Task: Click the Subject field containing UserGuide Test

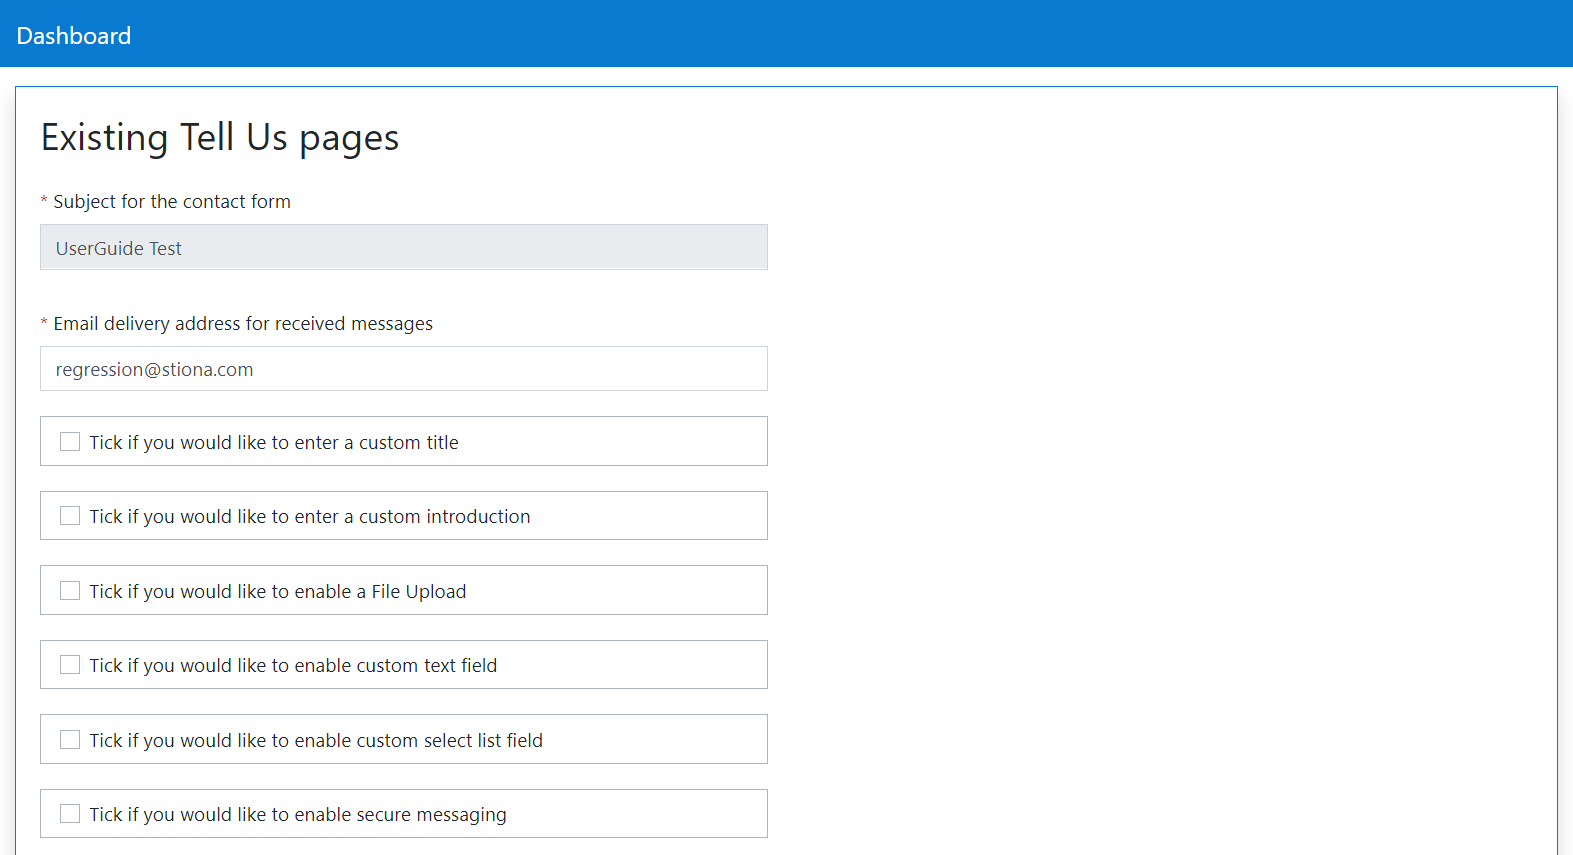Action: (403, 248)
